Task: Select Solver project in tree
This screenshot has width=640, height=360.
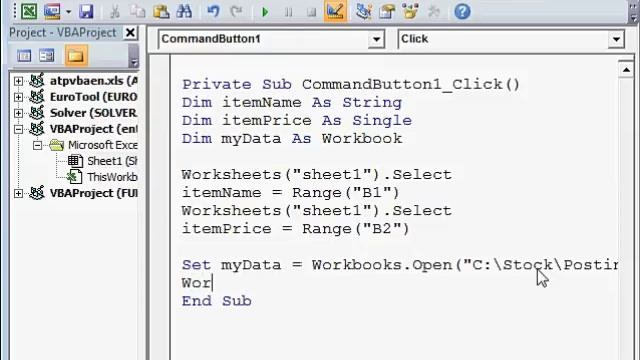Action: click(x=93, y=113)
